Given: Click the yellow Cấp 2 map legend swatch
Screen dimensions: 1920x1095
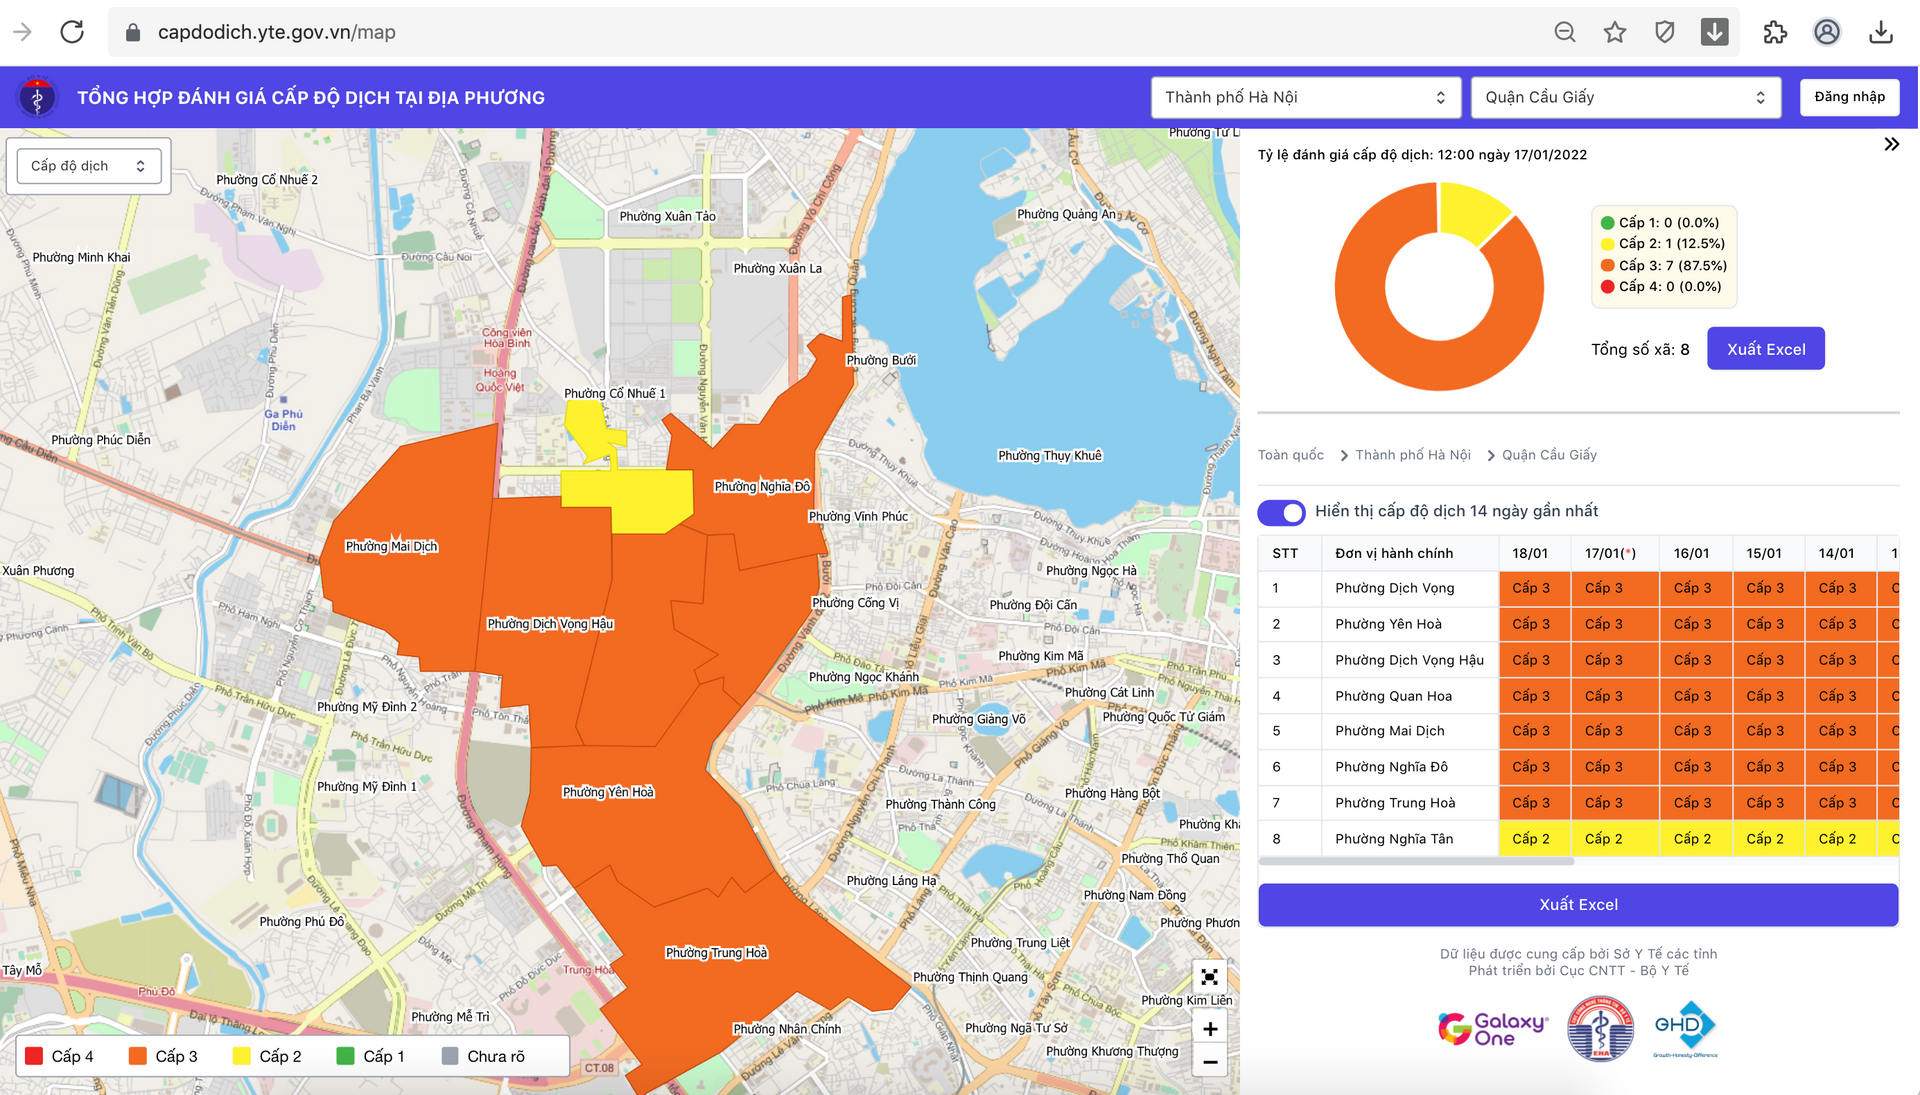Looking at the screenshot, I should coord(242,1056).
